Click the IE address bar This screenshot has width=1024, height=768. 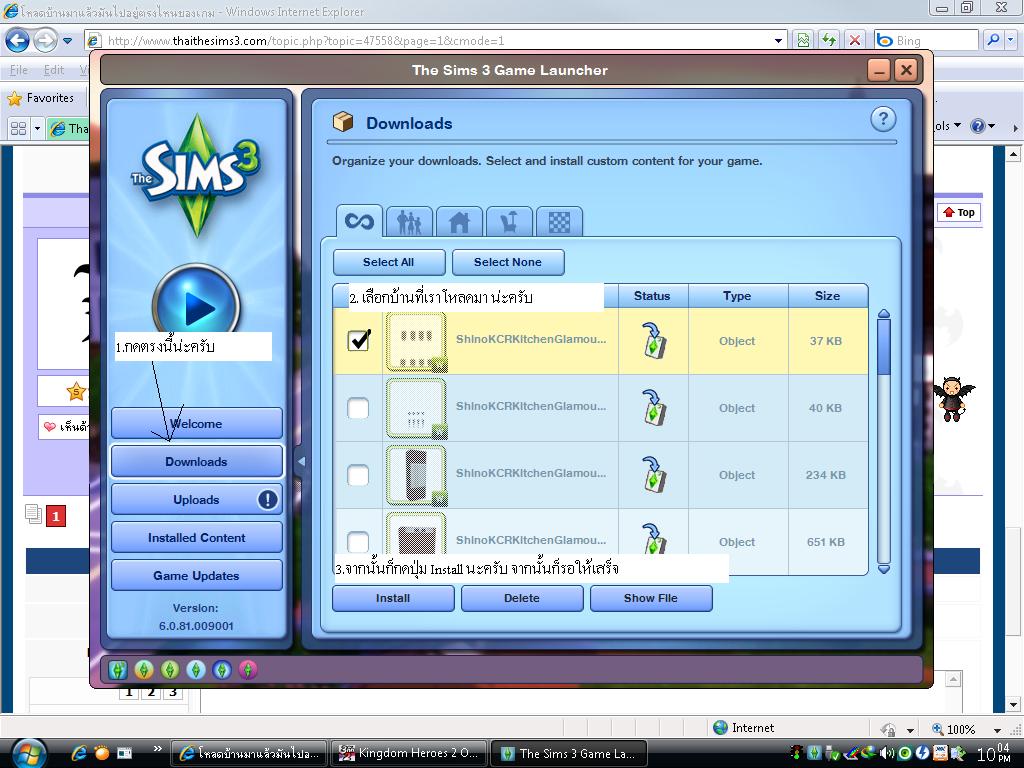[x=434, y=40]
